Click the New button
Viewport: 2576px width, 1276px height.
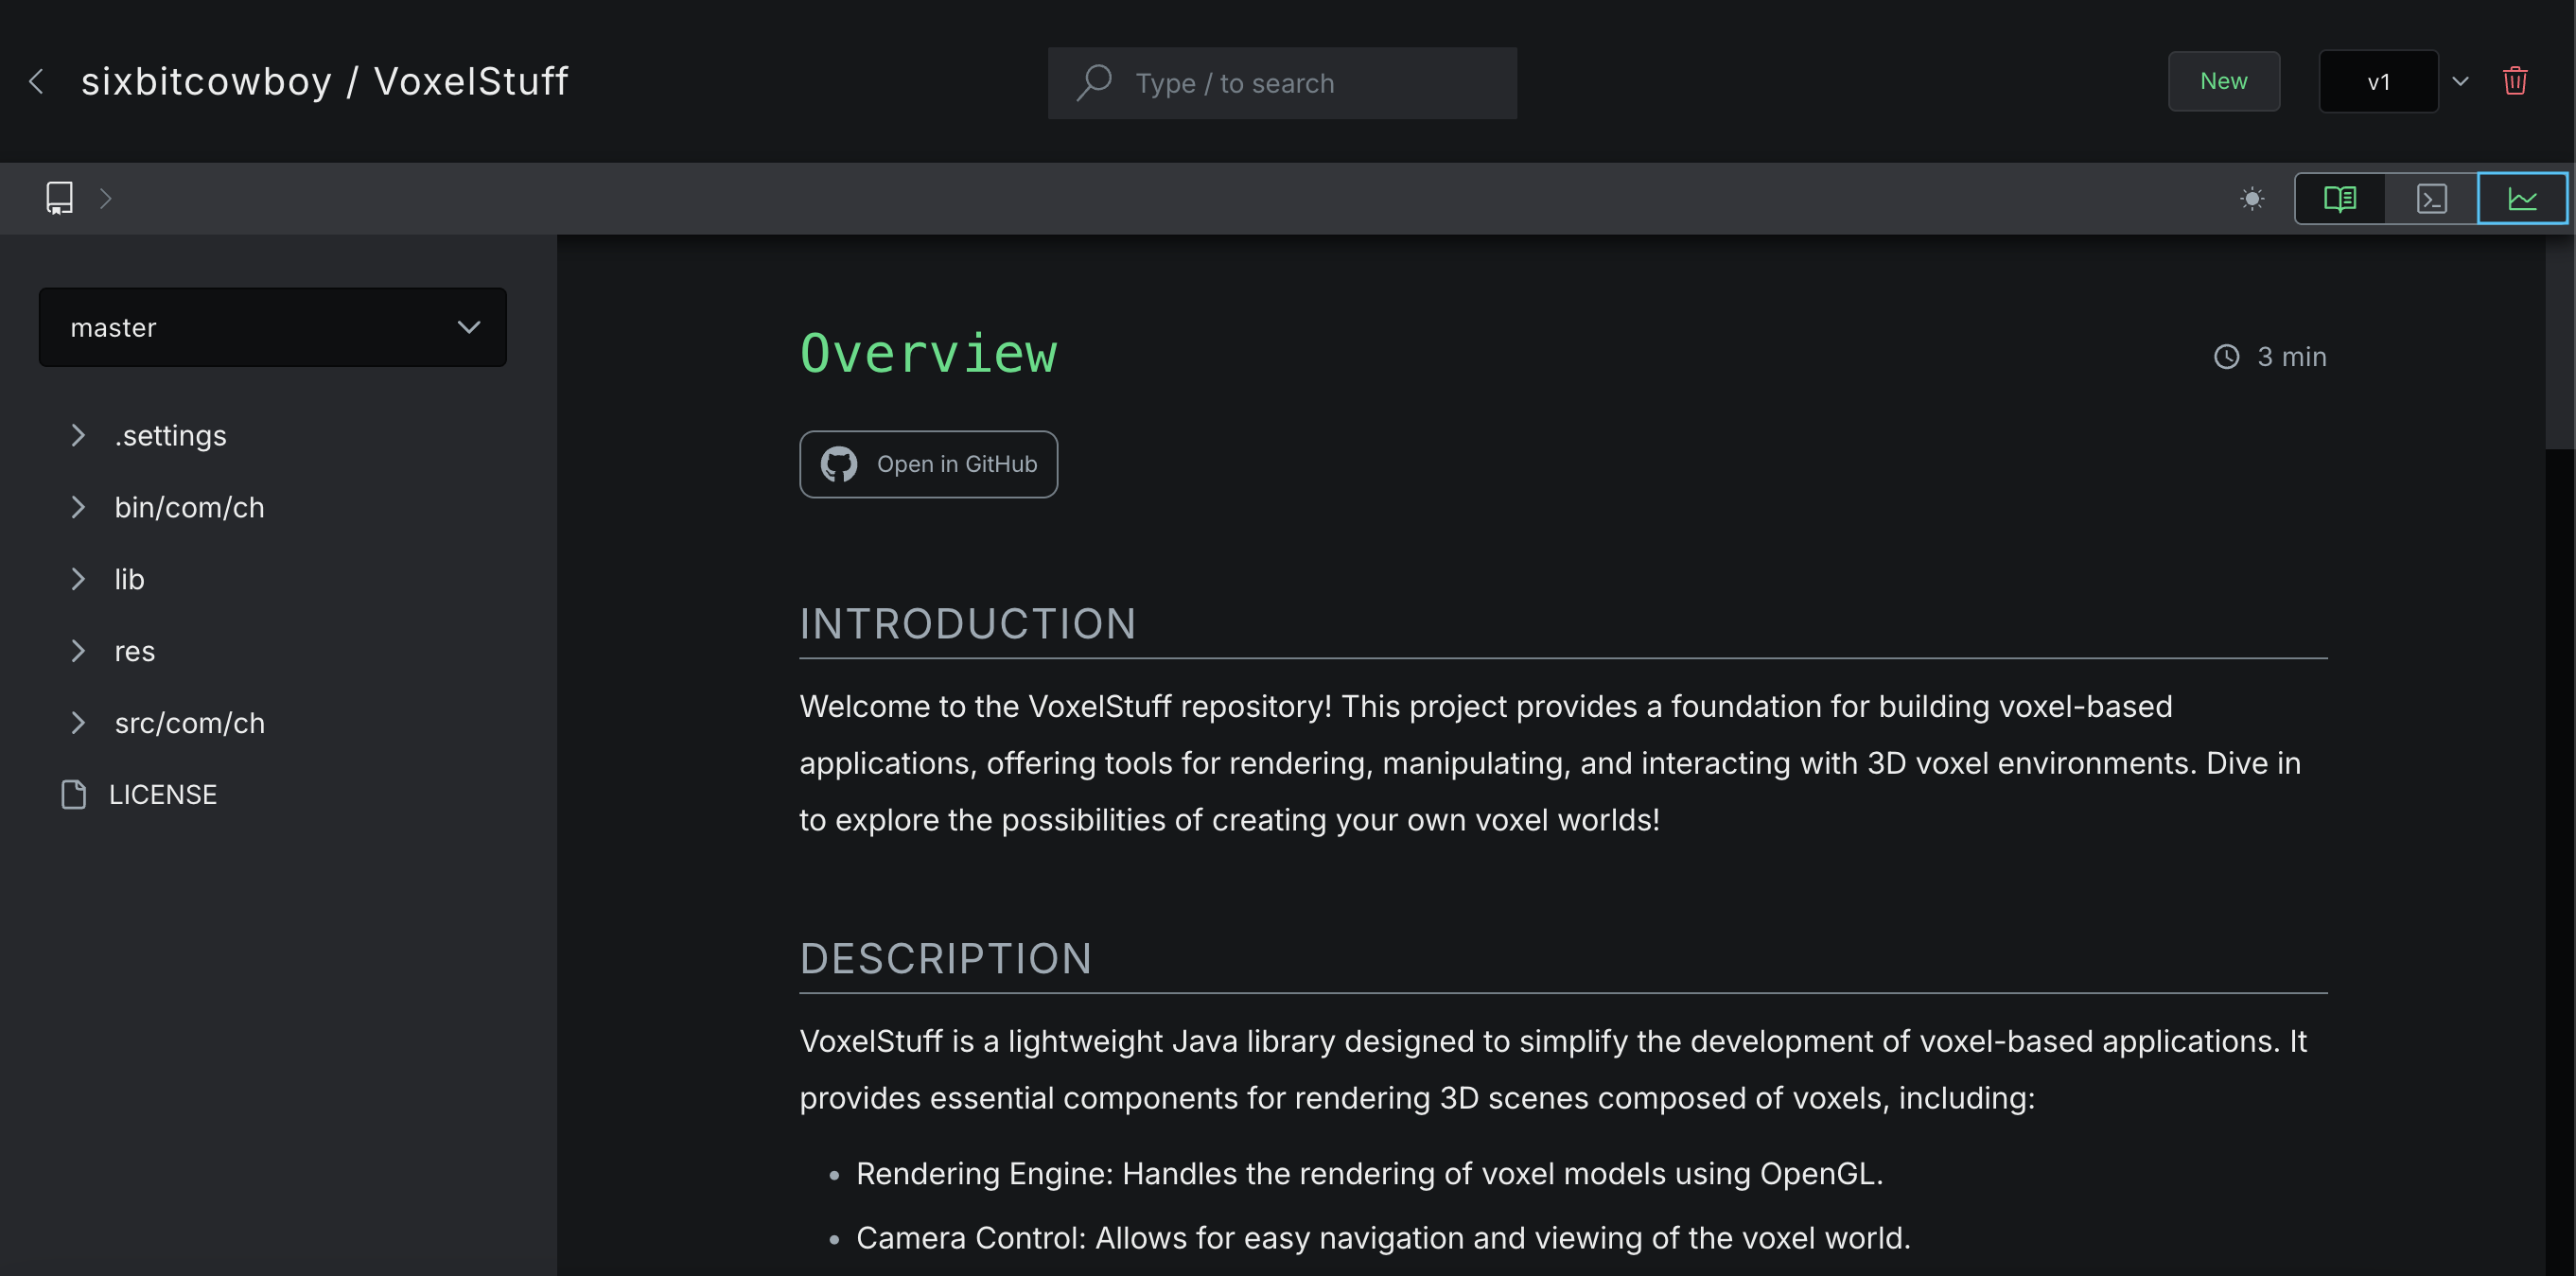2224,81
